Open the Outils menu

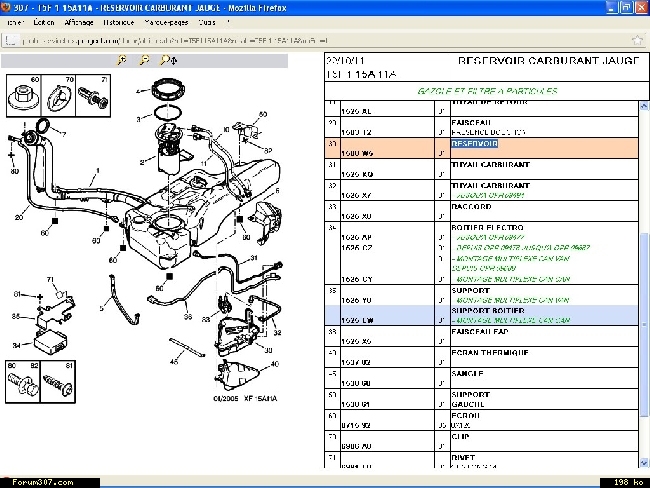(x=207, y=22)
